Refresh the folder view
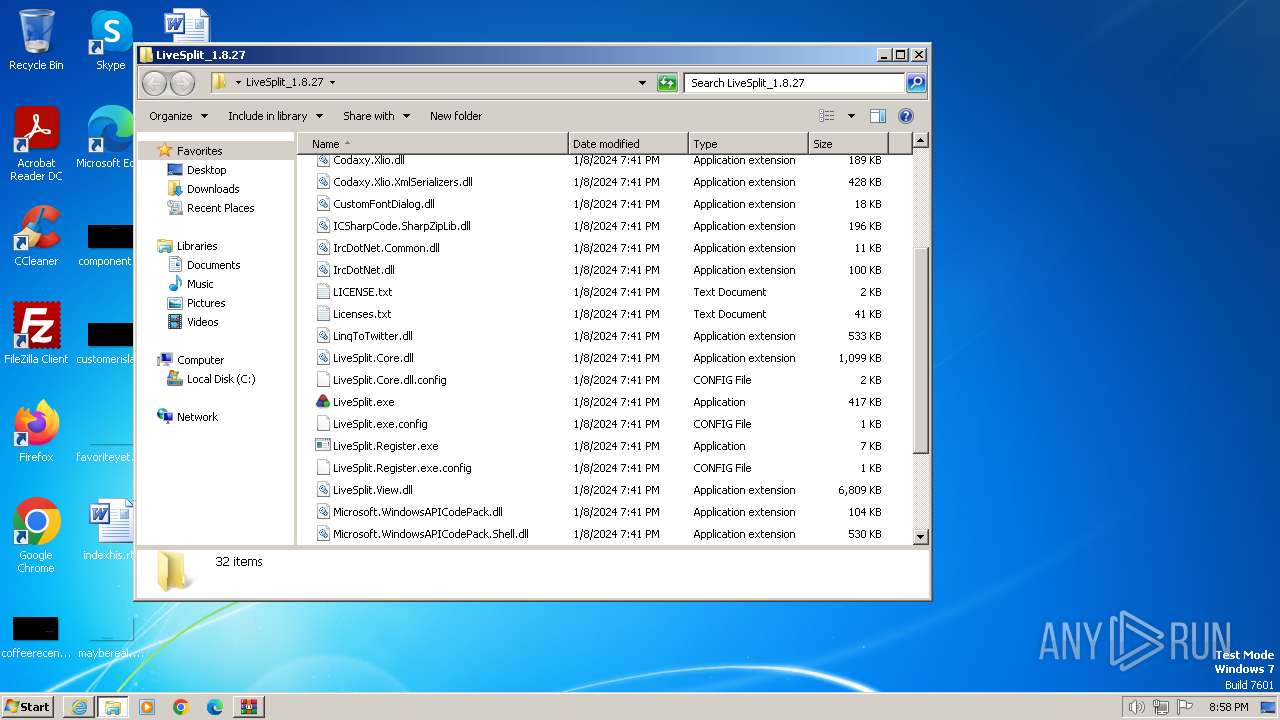Image resolution: width=1280 pixels, height=720 pixels. 667,83
